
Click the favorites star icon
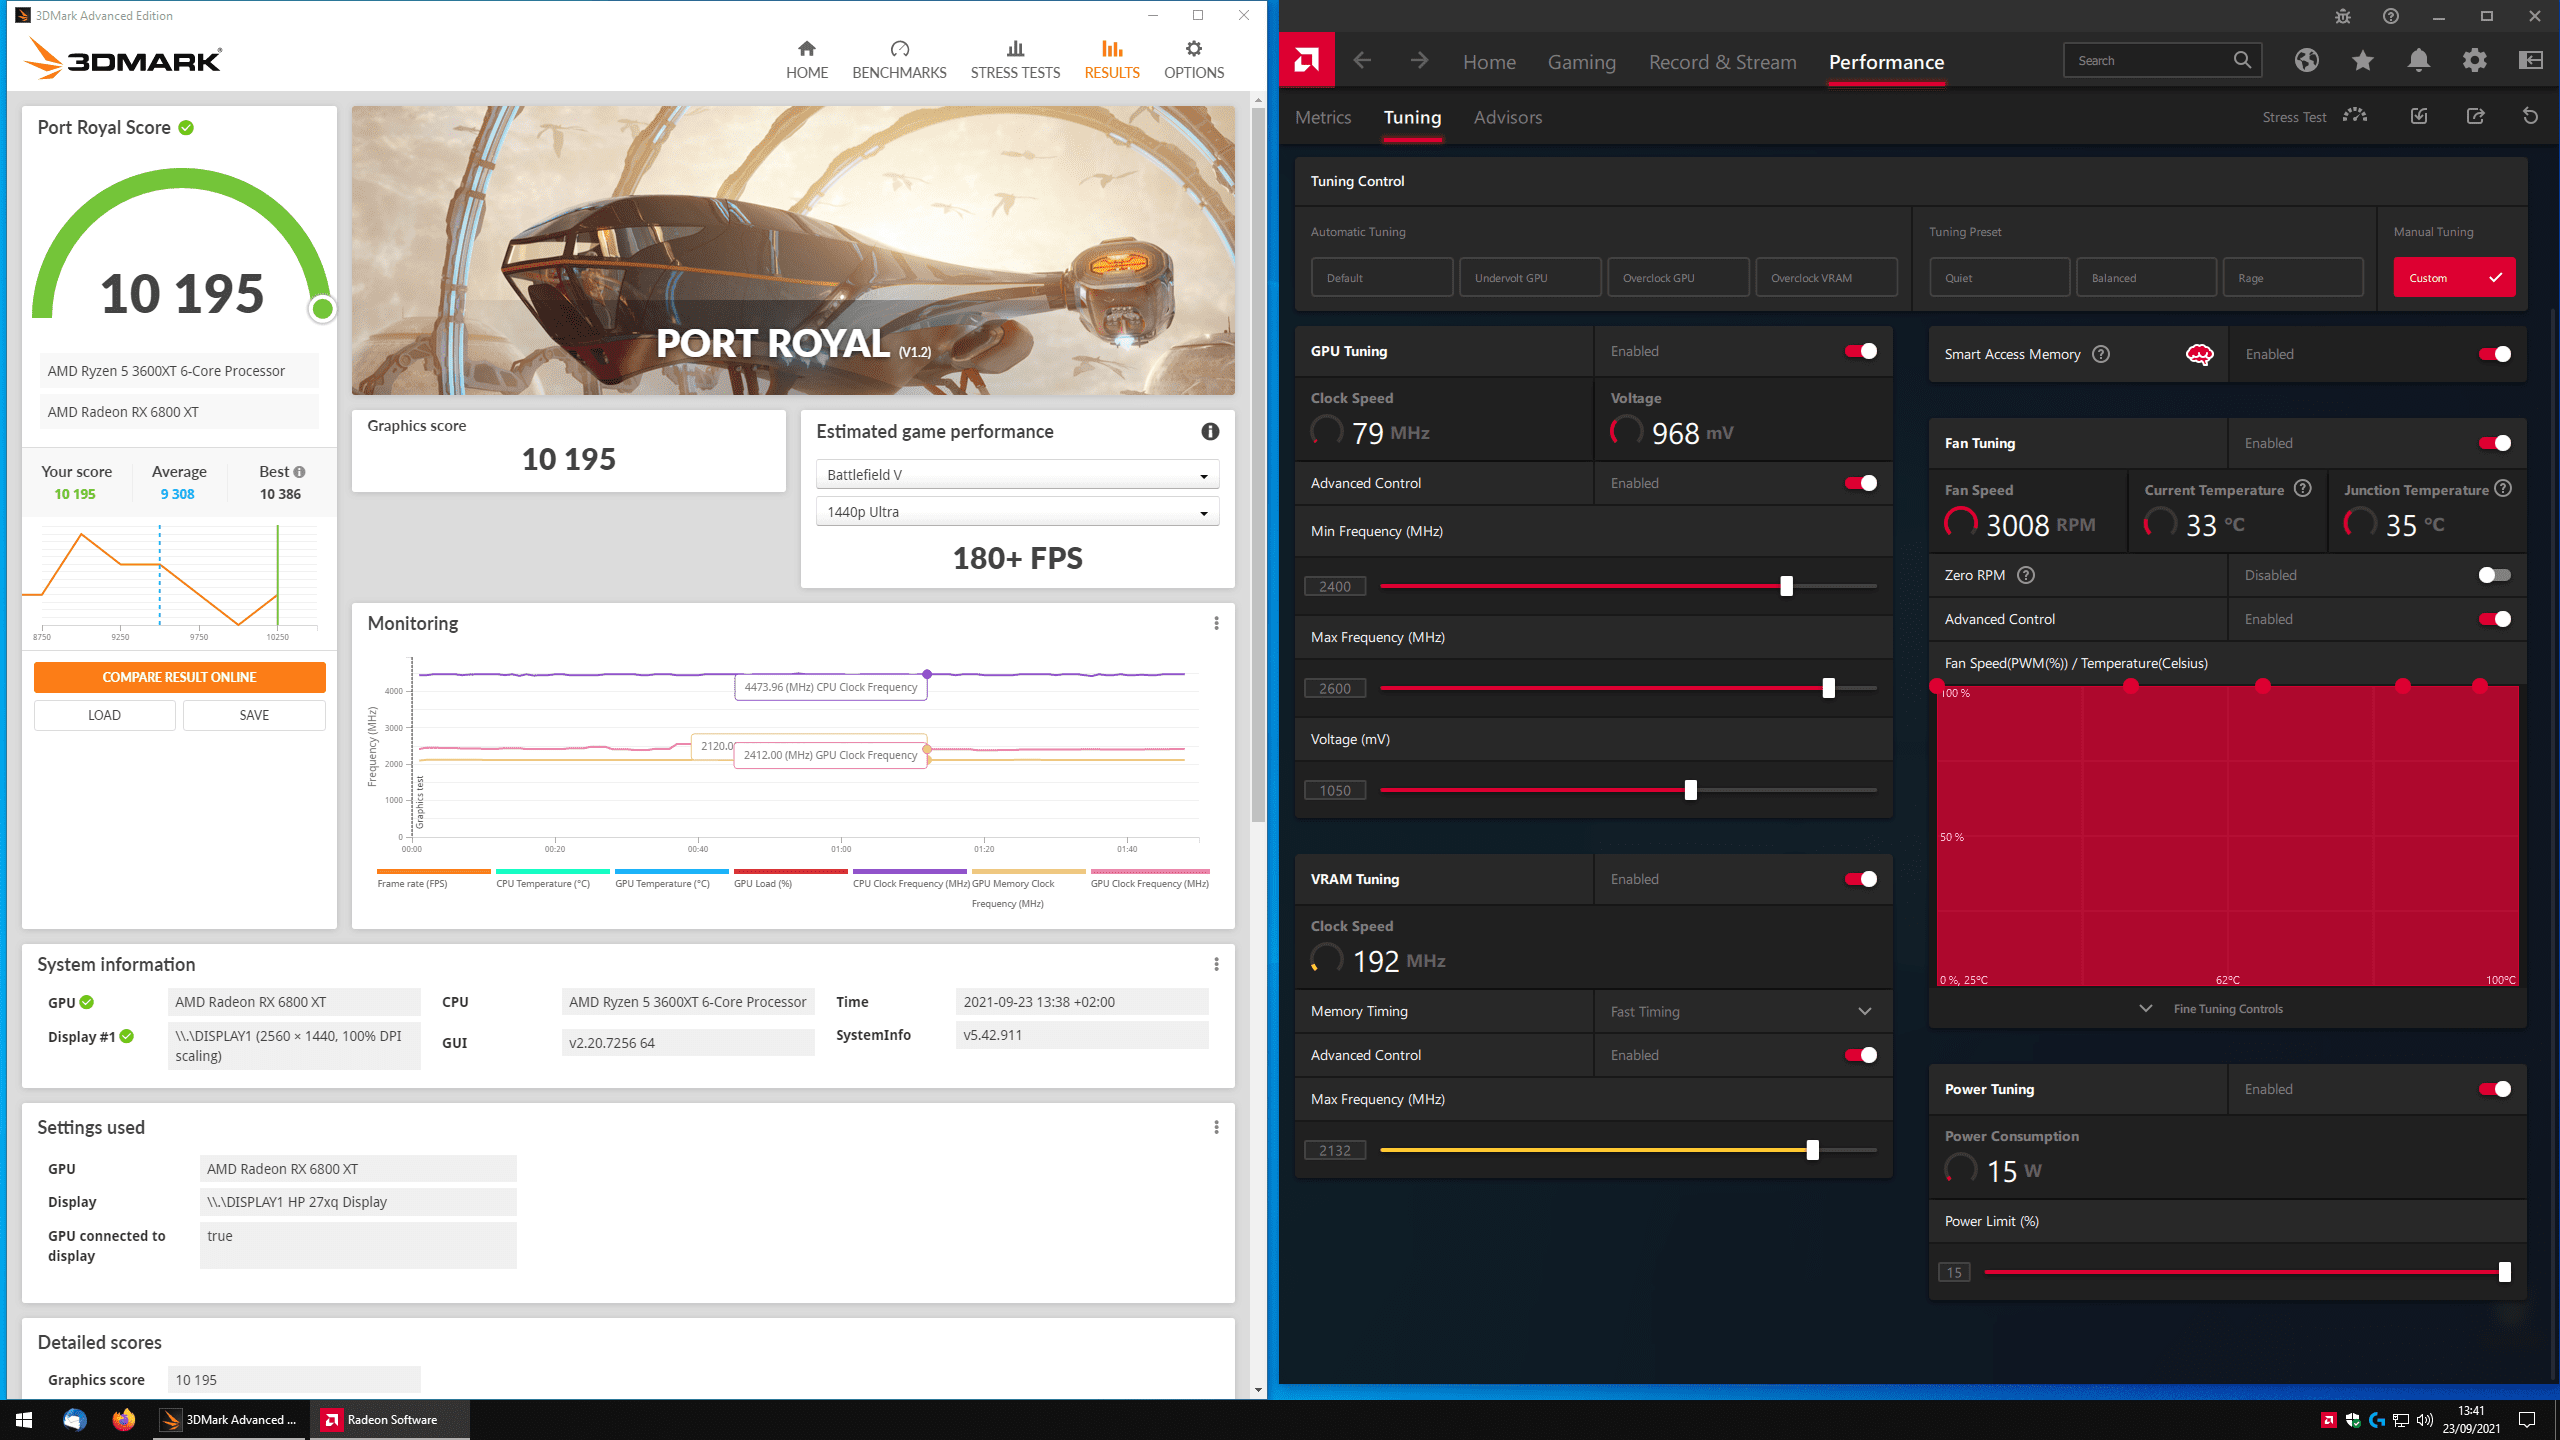tap(2362, 61)
